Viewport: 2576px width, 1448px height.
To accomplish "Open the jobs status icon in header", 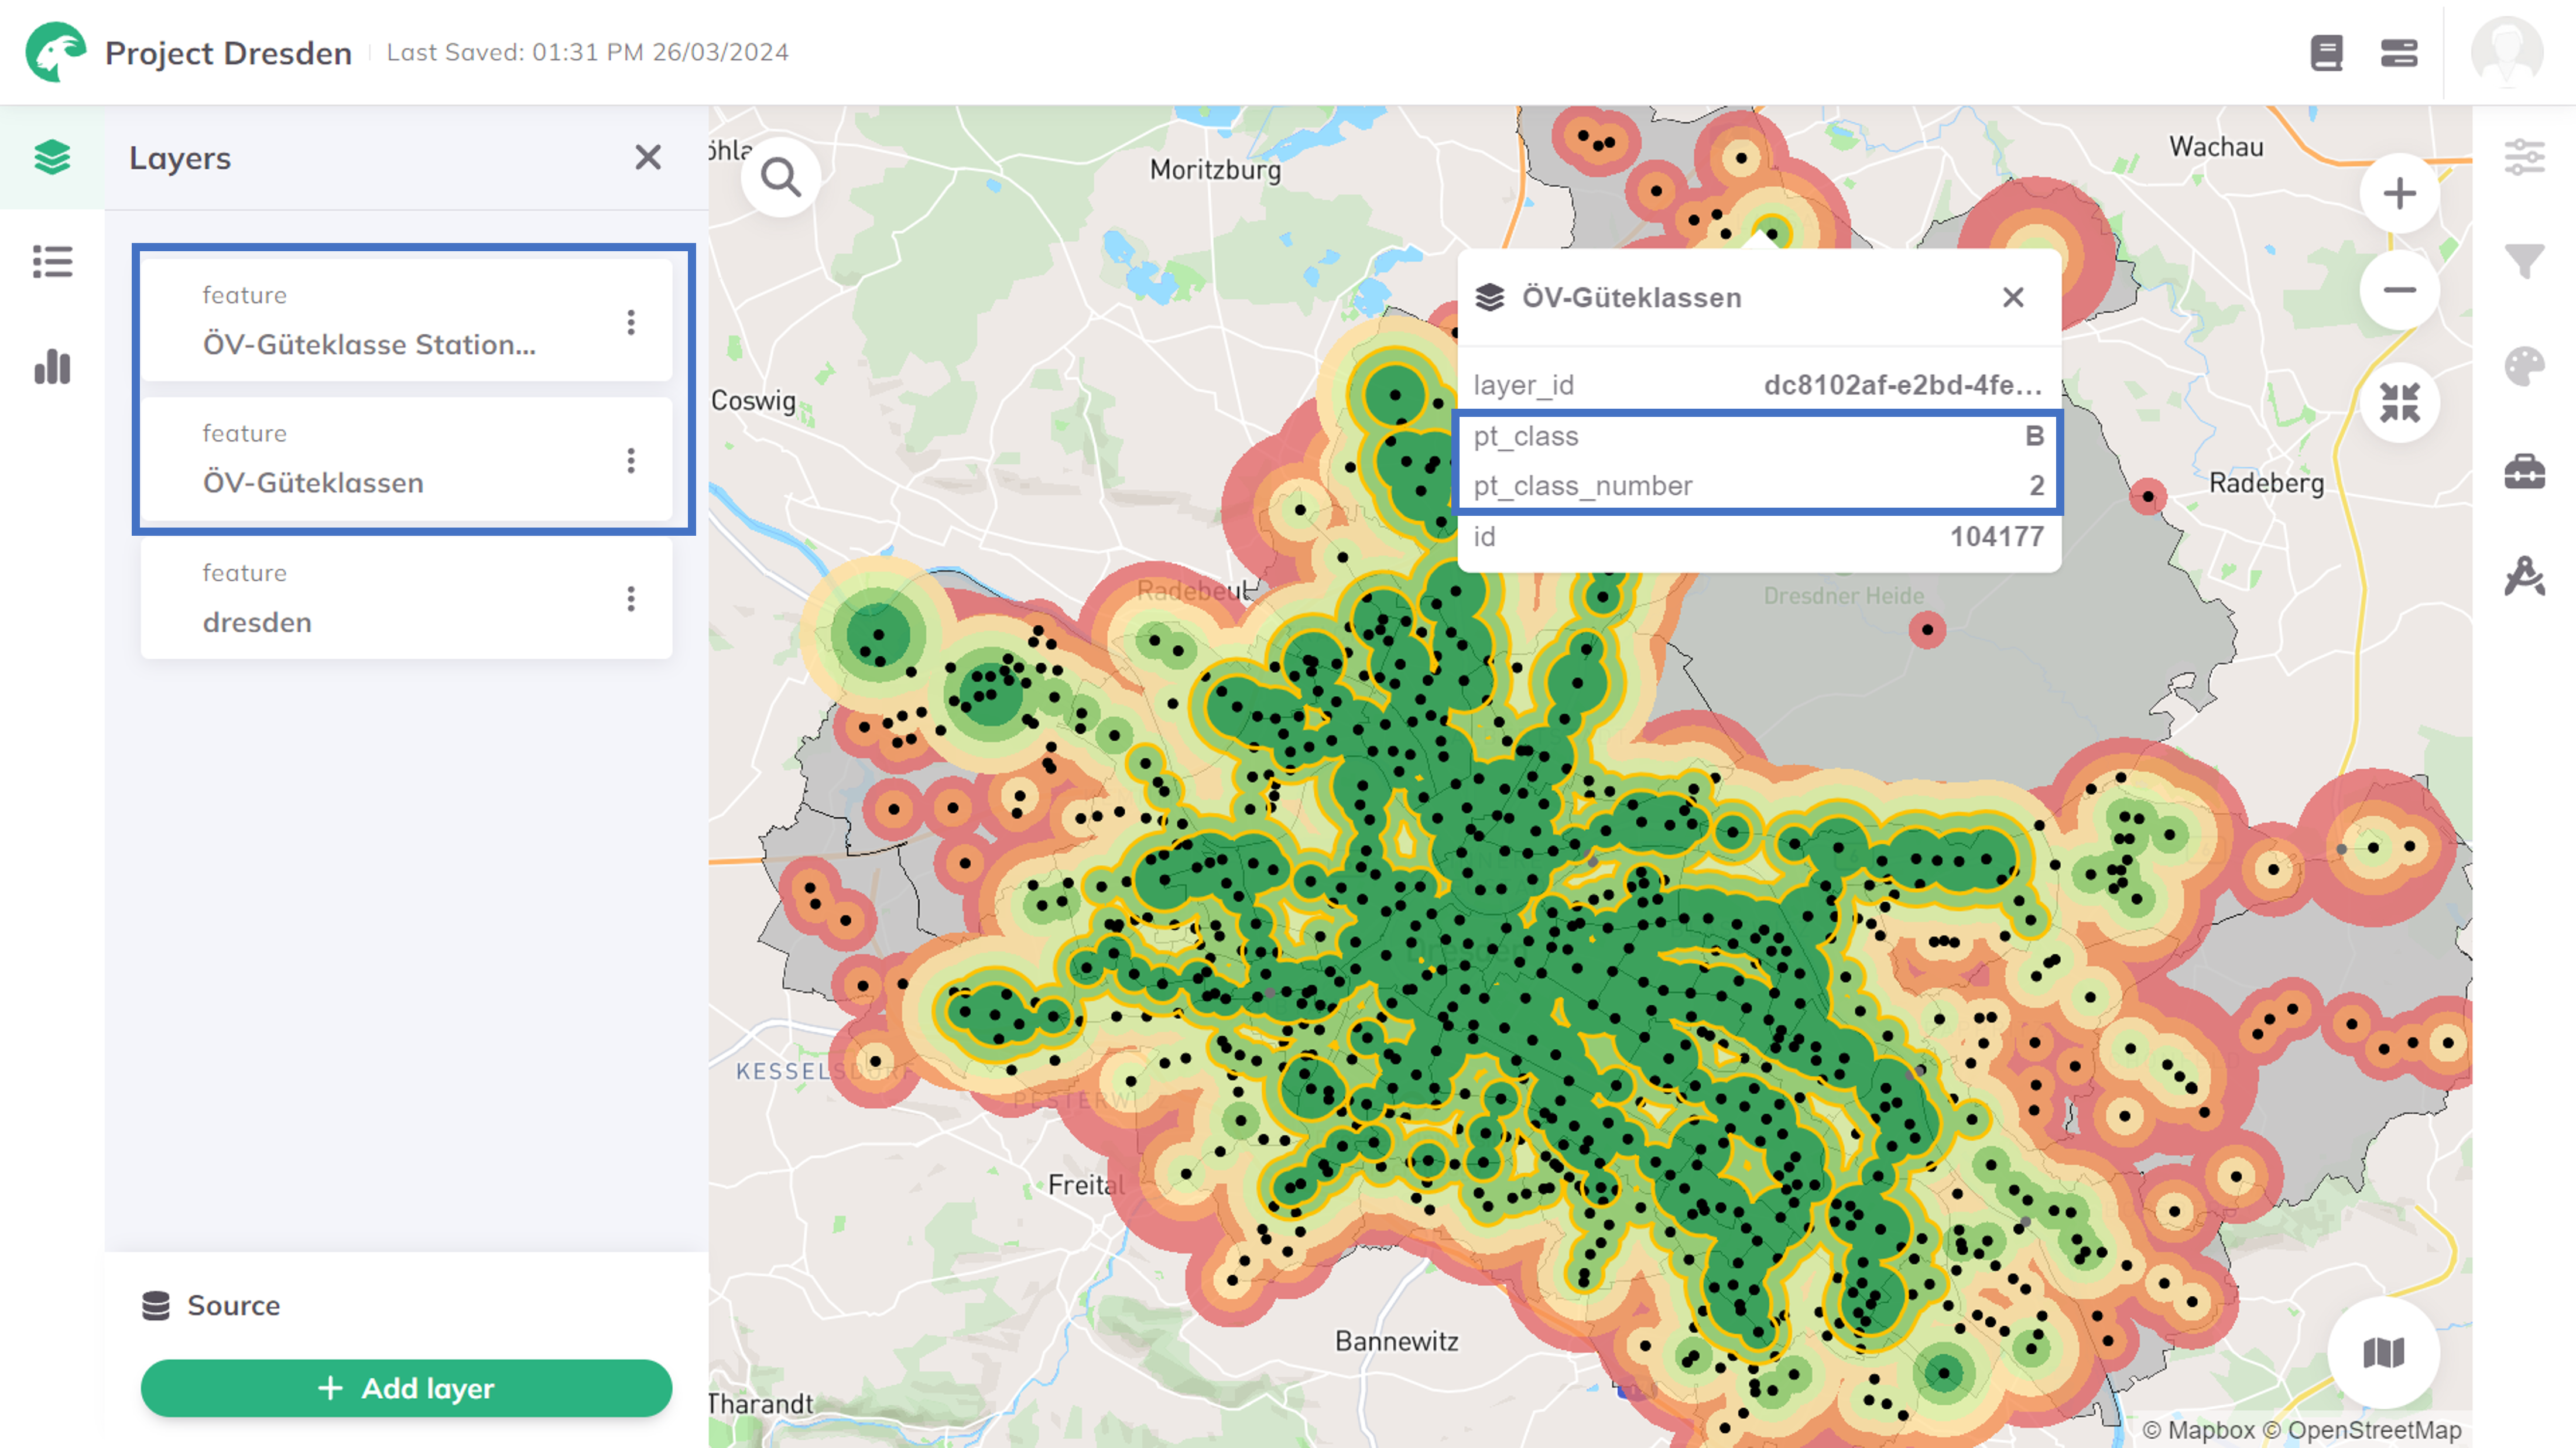I will tap(2398, 52).
